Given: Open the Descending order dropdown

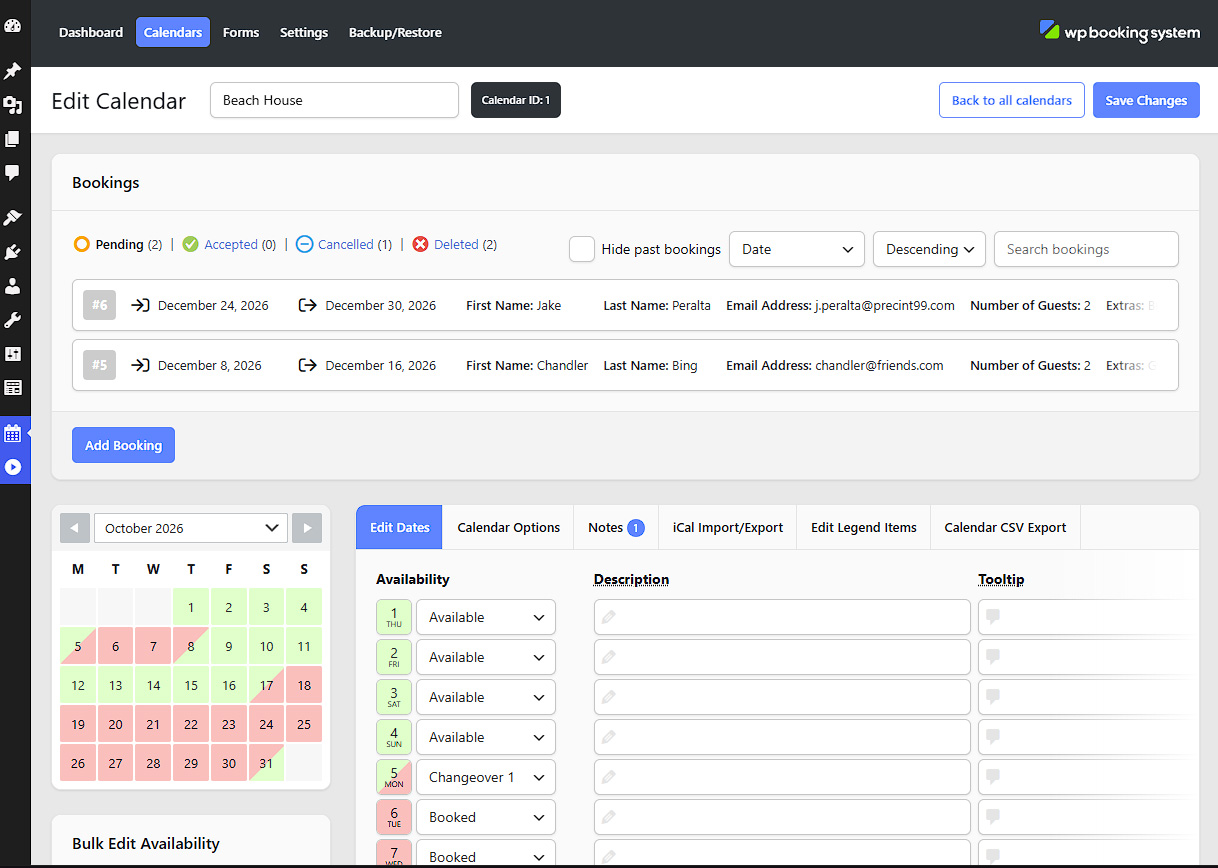Looking at the screenshot, I should point(929,249).
